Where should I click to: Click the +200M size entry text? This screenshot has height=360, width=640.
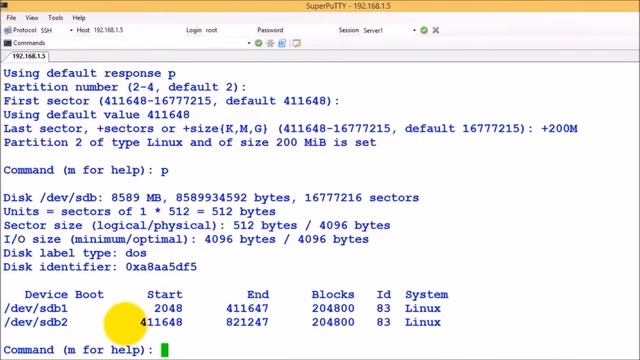click(x=559, y=129)
